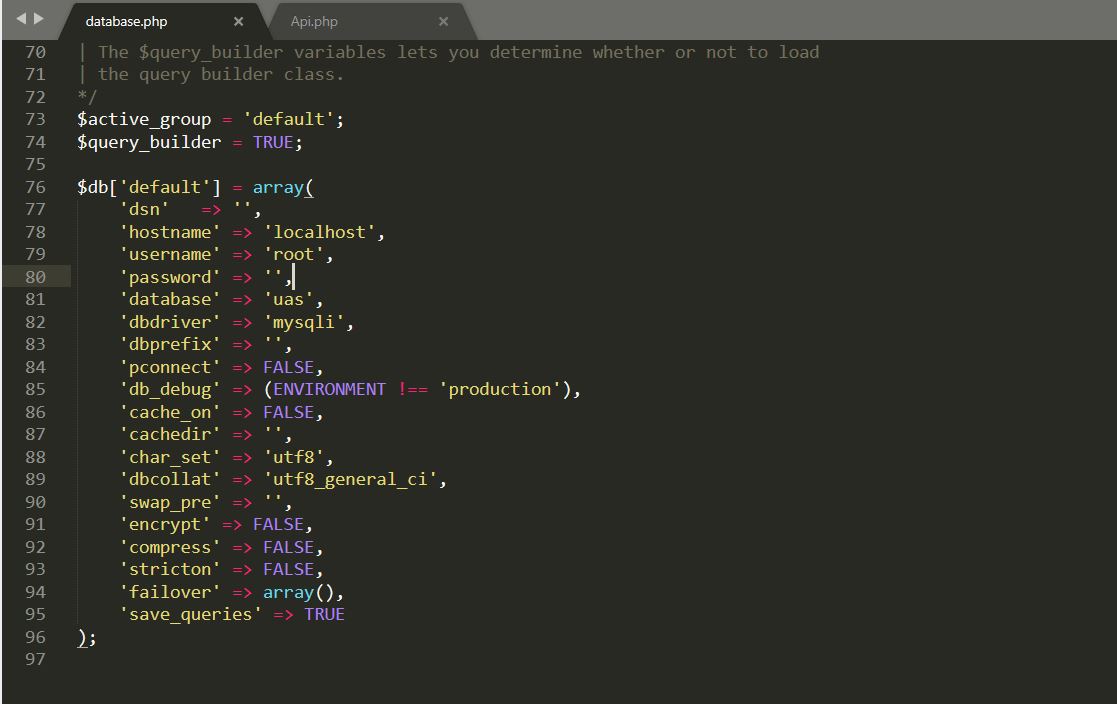Click $db['default'] declaration

tap(149, 187)
